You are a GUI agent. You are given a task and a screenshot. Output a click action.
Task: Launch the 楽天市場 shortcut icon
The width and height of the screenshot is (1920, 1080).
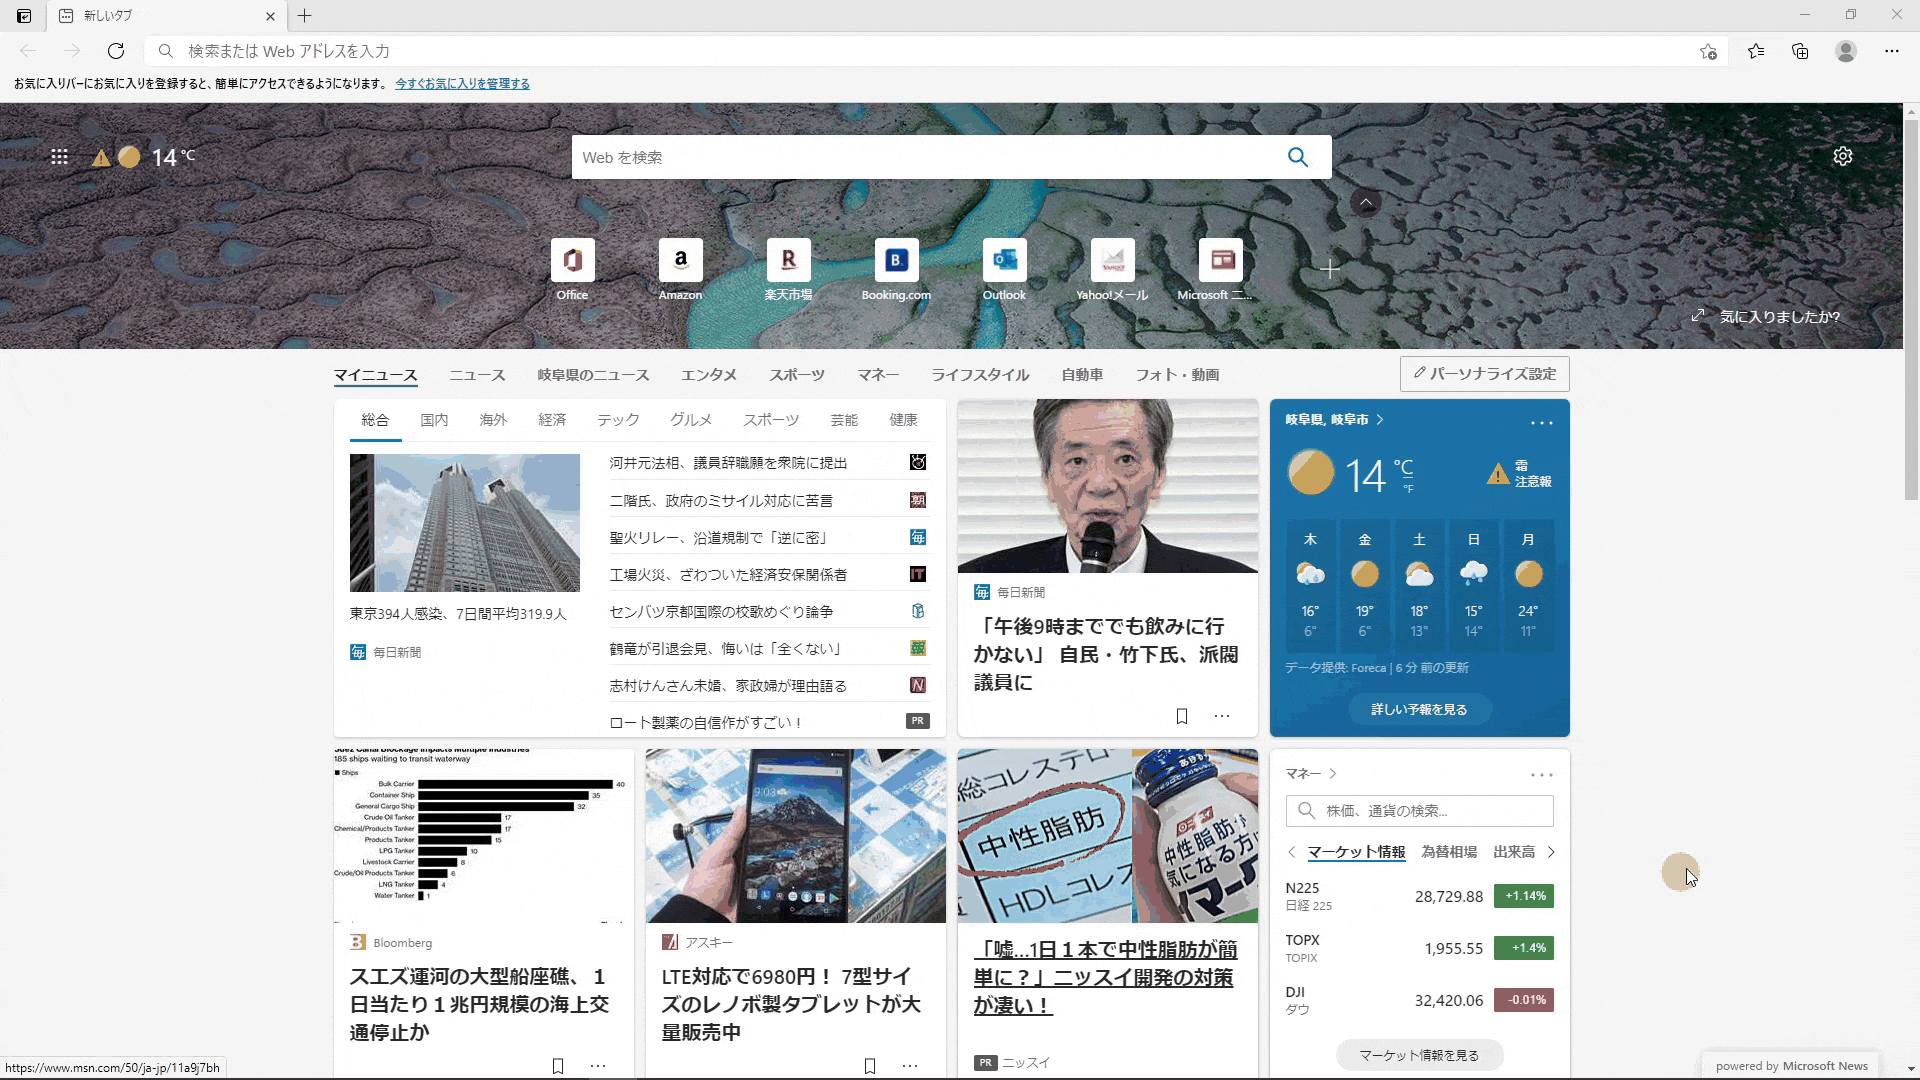788,258
